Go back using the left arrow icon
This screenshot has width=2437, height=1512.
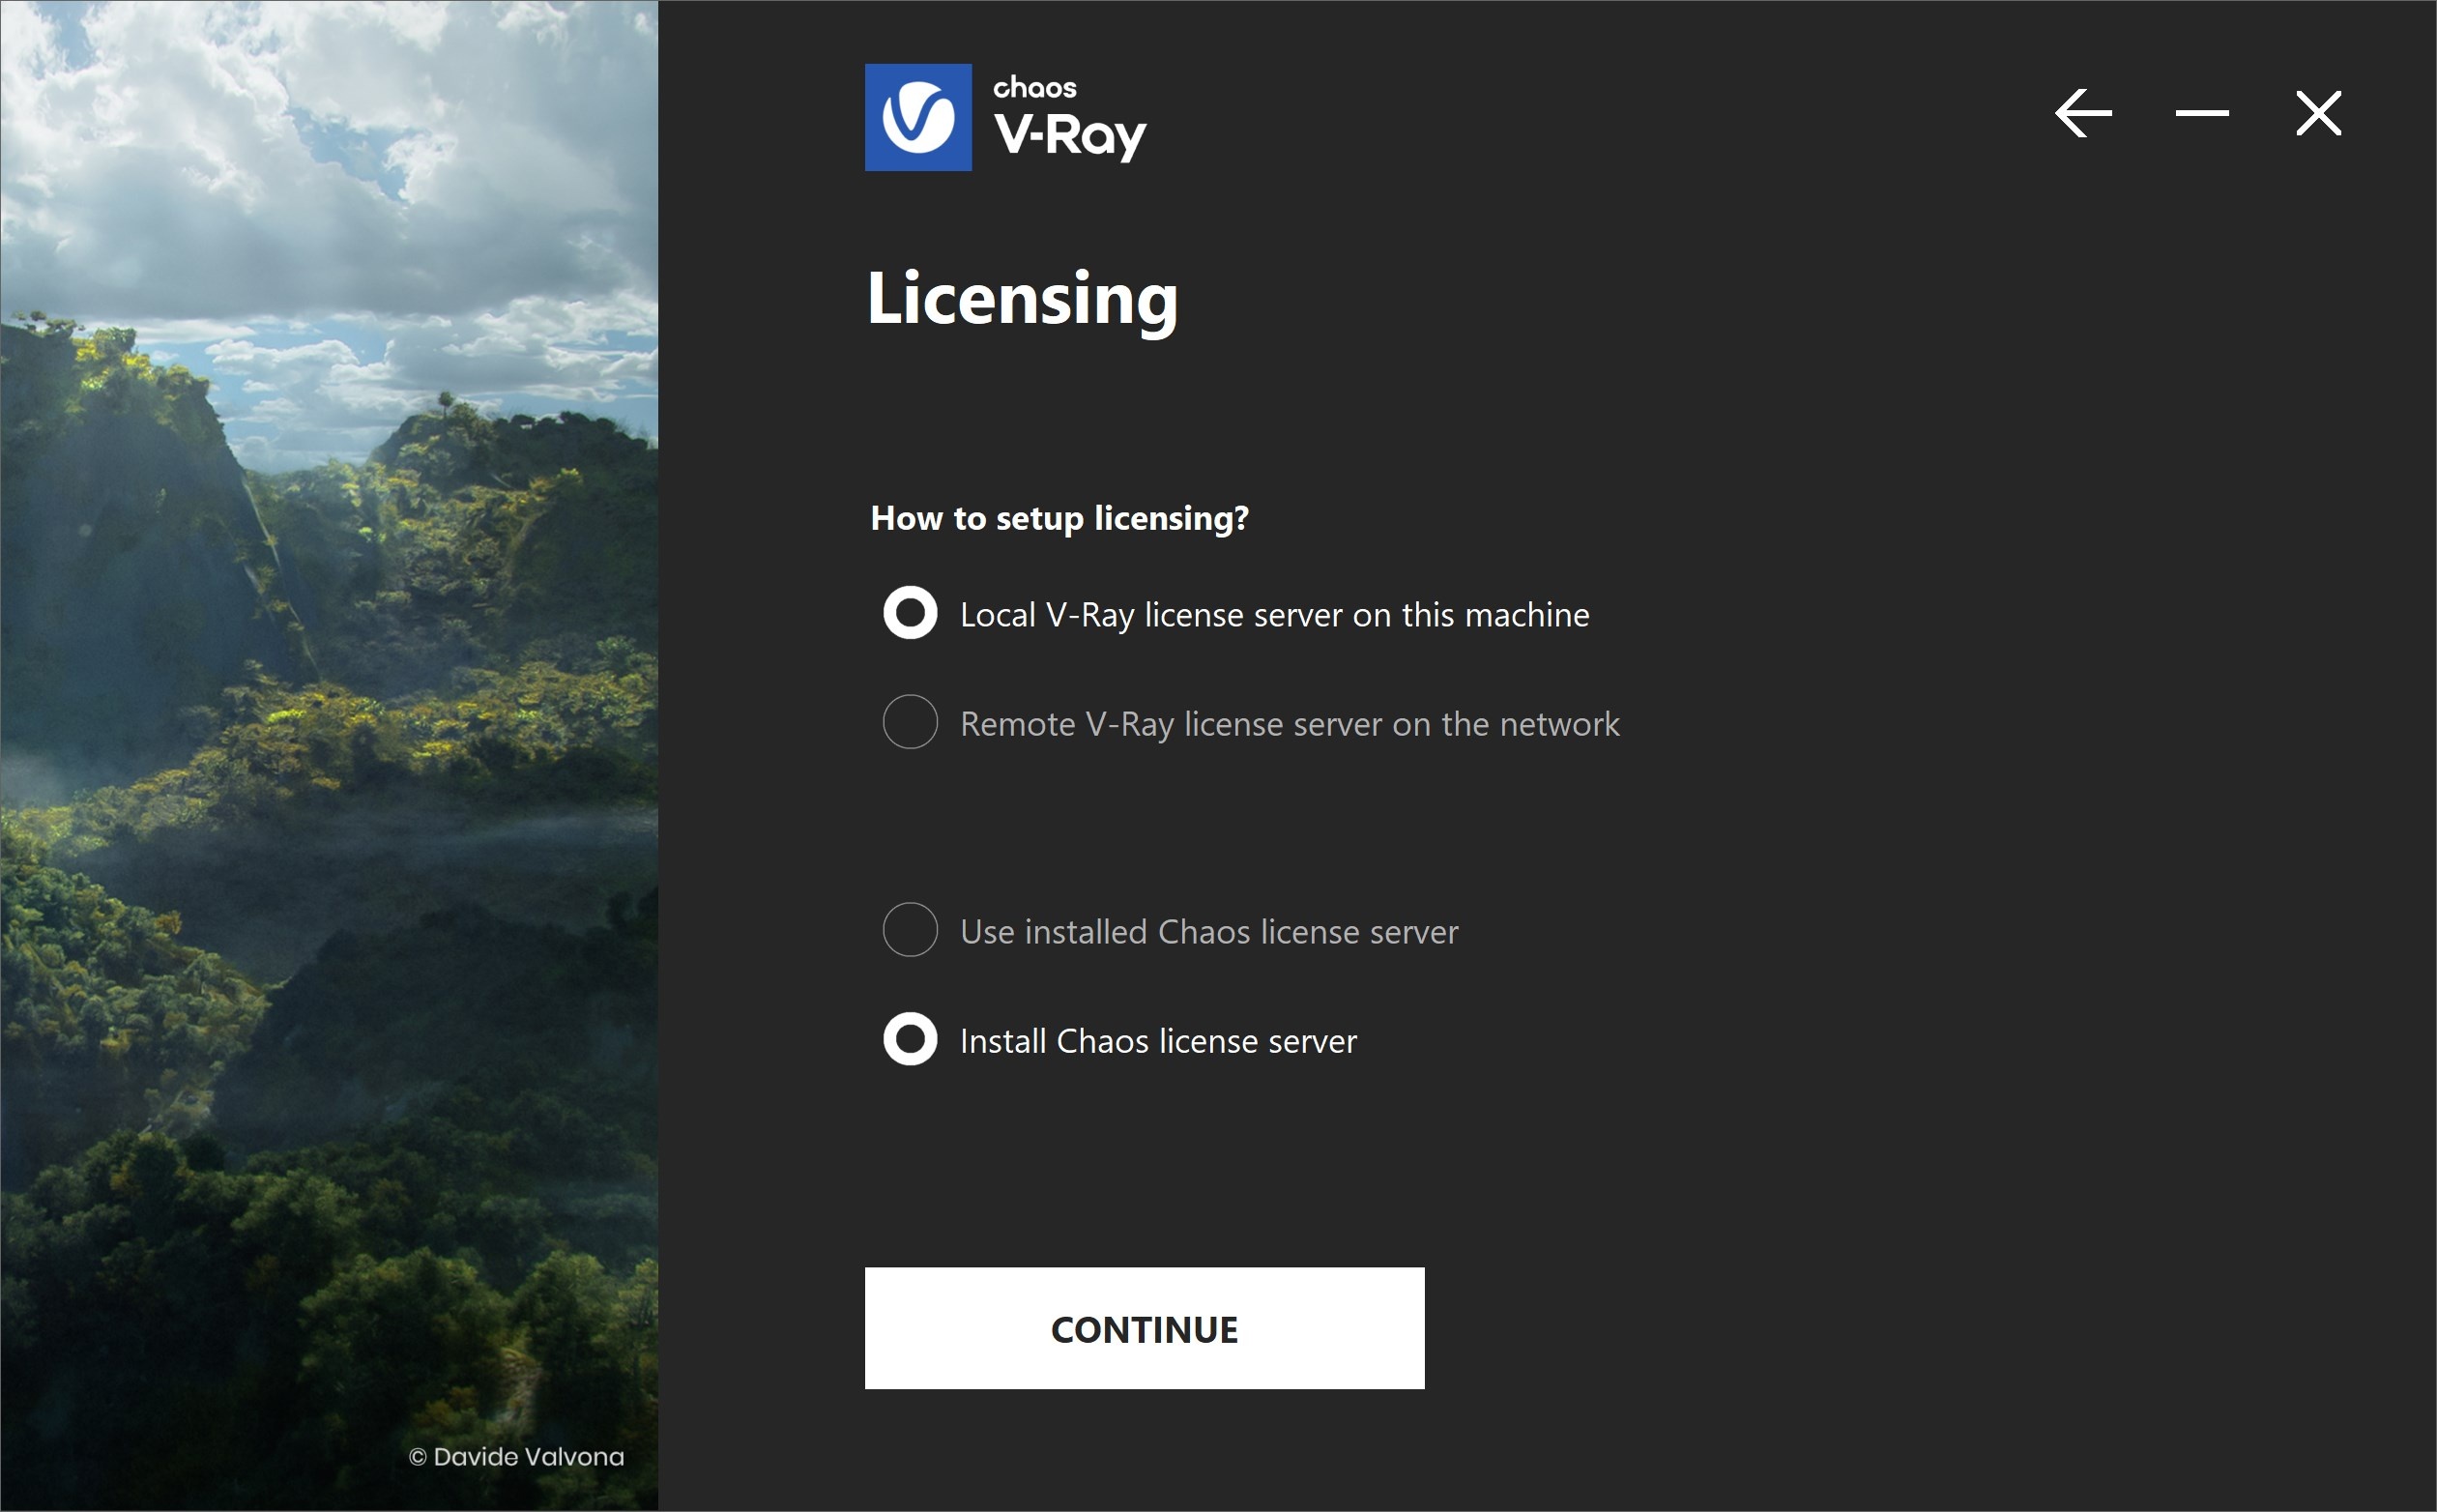point(2083,113)
